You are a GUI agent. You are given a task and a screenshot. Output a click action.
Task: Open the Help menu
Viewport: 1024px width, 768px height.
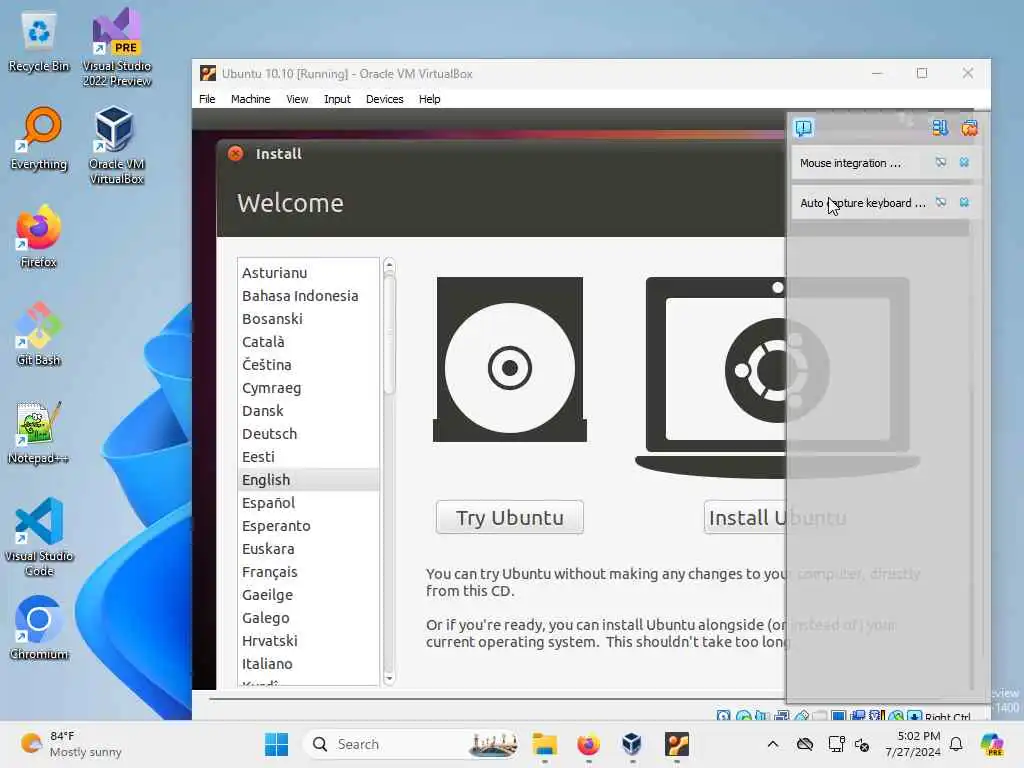click(430, 99)
